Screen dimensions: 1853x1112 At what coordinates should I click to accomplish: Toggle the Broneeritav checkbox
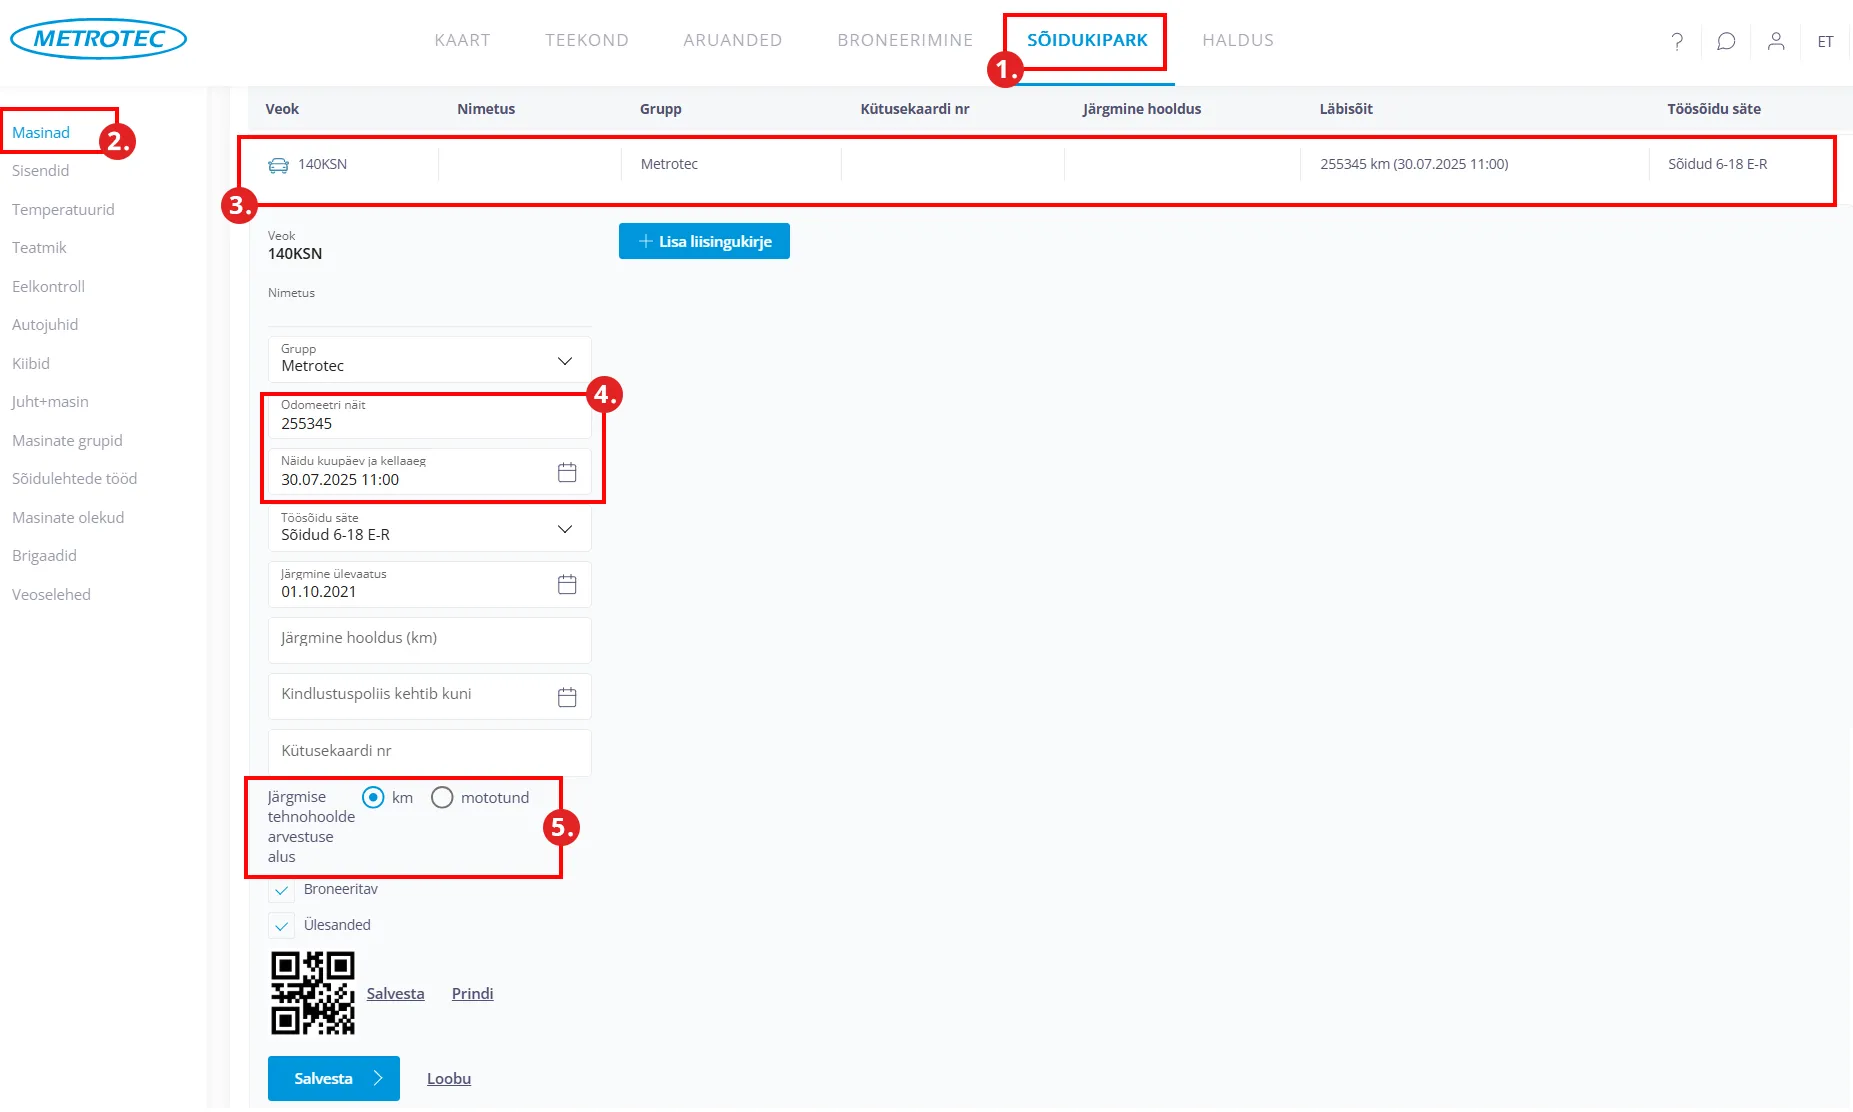click(x=282, y=890)
